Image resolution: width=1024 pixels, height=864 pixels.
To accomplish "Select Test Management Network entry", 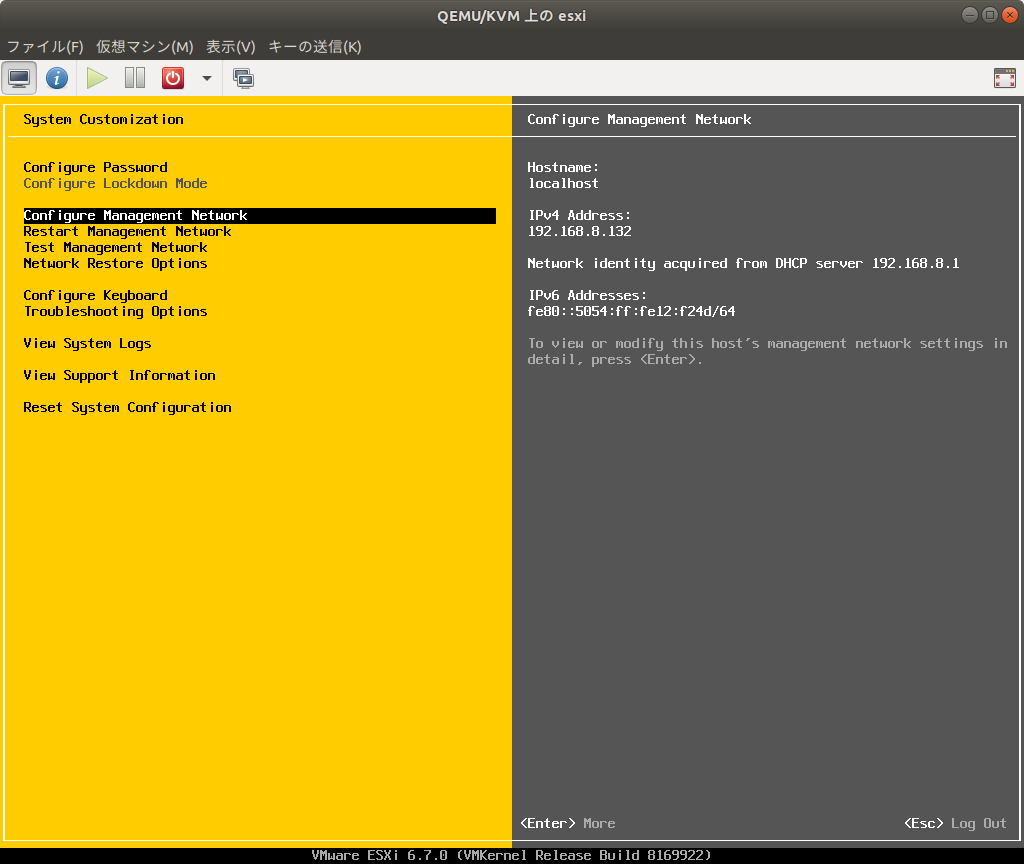I will [x=116, y=248].
